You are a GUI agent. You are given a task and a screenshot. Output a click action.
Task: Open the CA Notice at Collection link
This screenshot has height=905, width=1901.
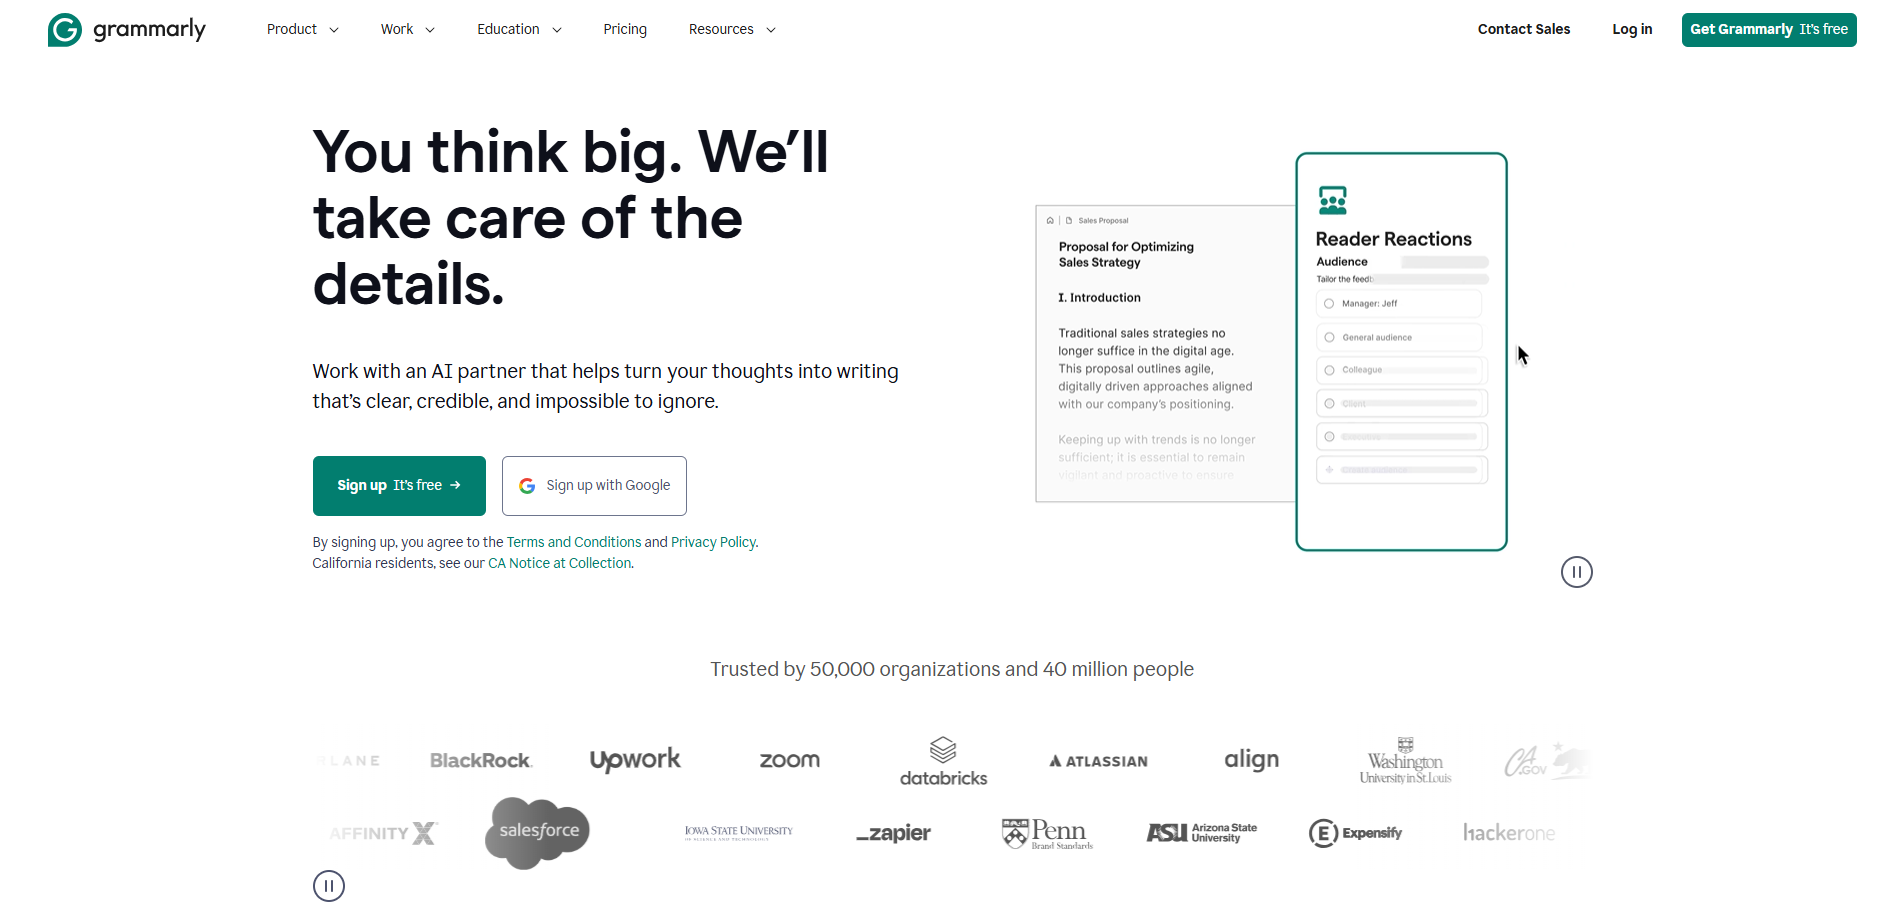560,563
